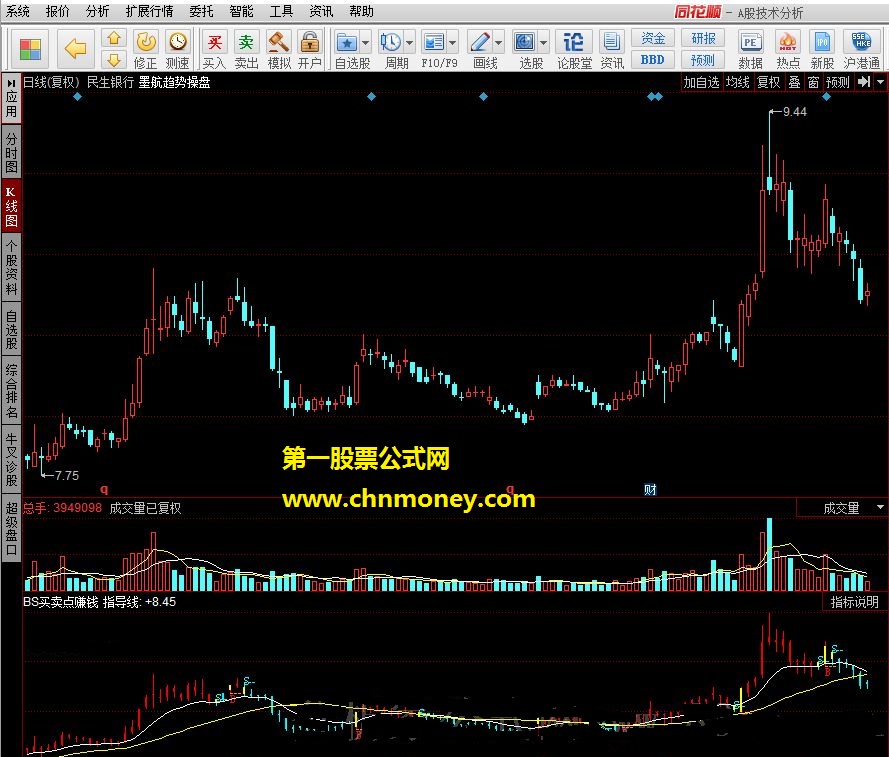Image resolution: width=889 pixels, height=757 pixels.
Task: Toggle the 均线 moving average display
Action: point(738,82)
